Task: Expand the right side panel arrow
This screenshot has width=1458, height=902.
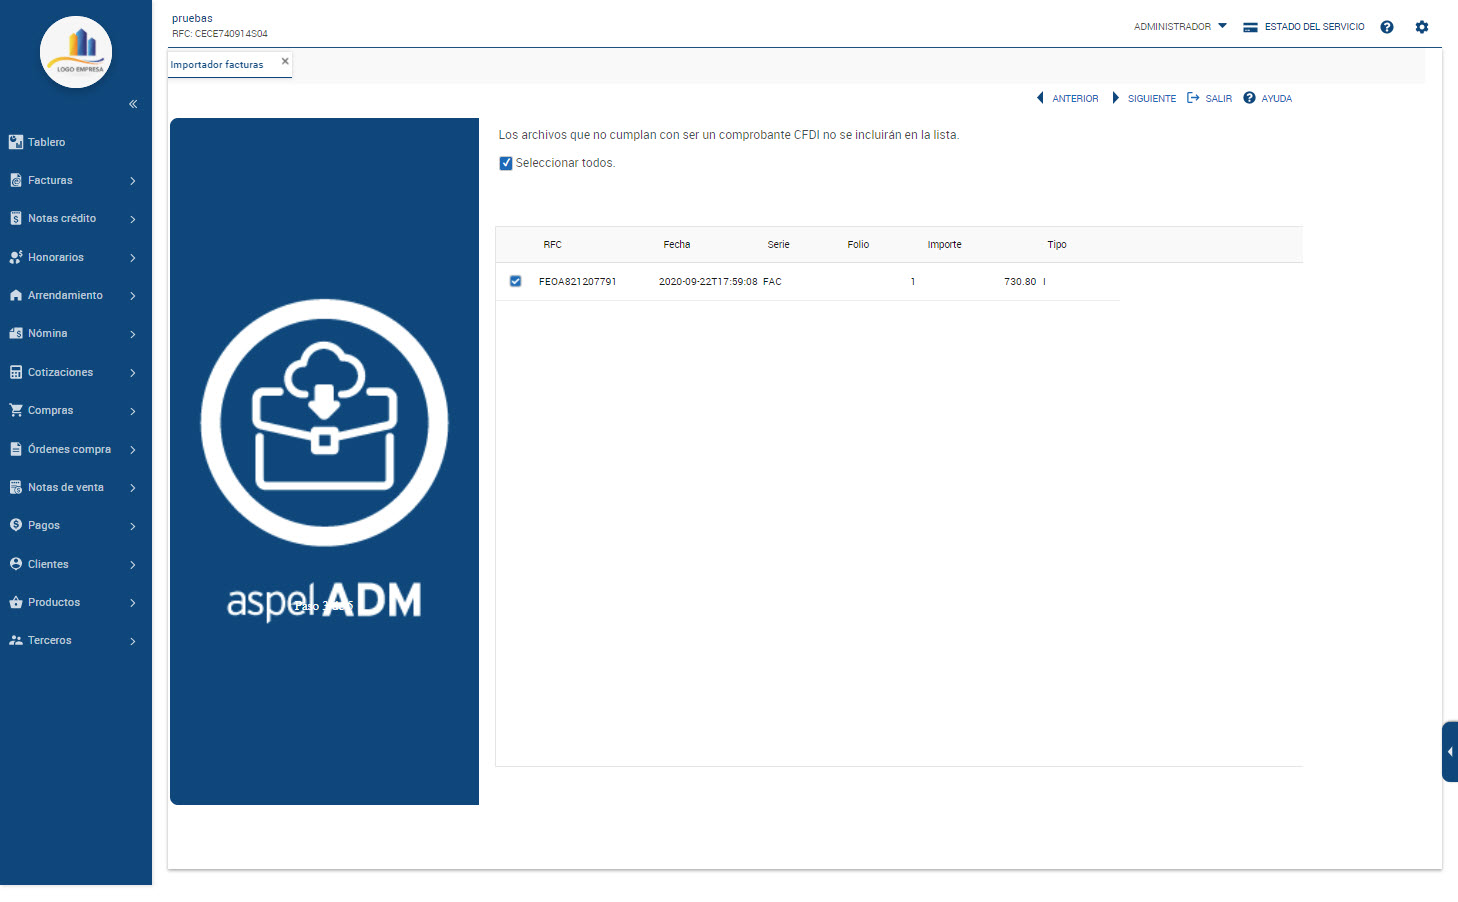Action: (x=1450, y=751)
